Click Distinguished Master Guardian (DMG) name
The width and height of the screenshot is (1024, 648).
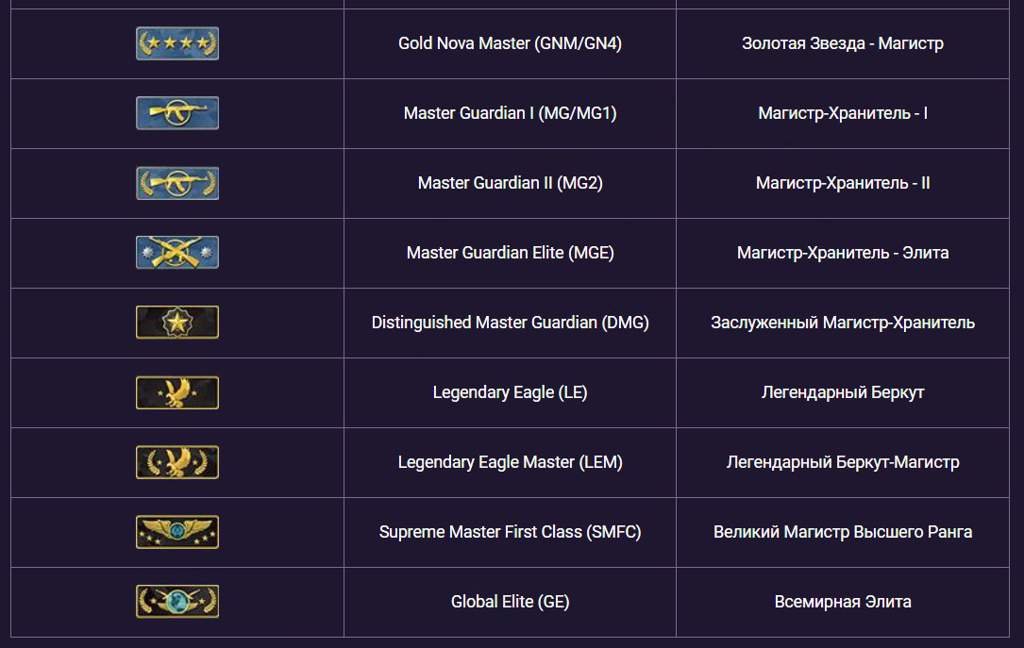(510, 322)
